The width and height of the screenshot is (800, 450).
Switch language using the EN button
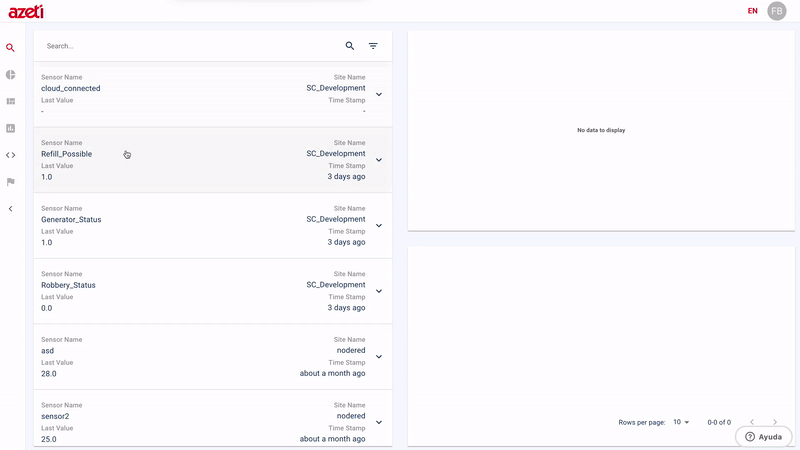coord(752,11)
